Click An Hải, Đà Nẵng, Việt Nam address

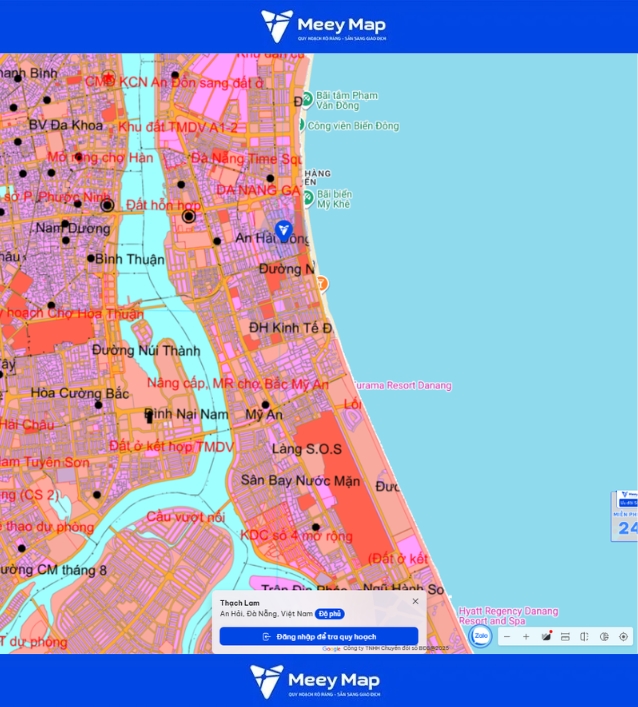point(266,614)
